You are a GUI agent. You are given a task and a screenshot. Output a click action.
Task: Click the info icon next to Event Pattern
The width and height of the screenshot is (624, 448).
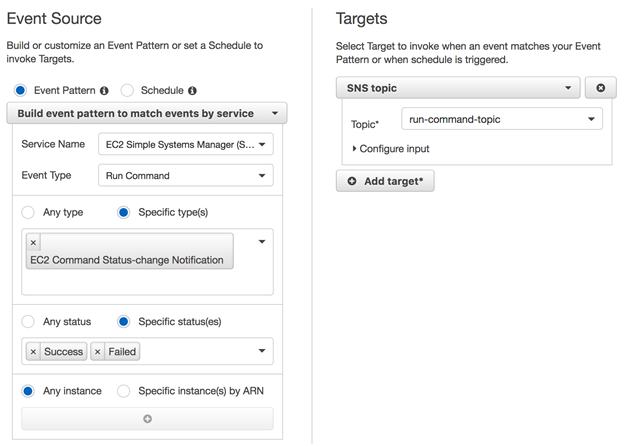click(x=104, y=91)
